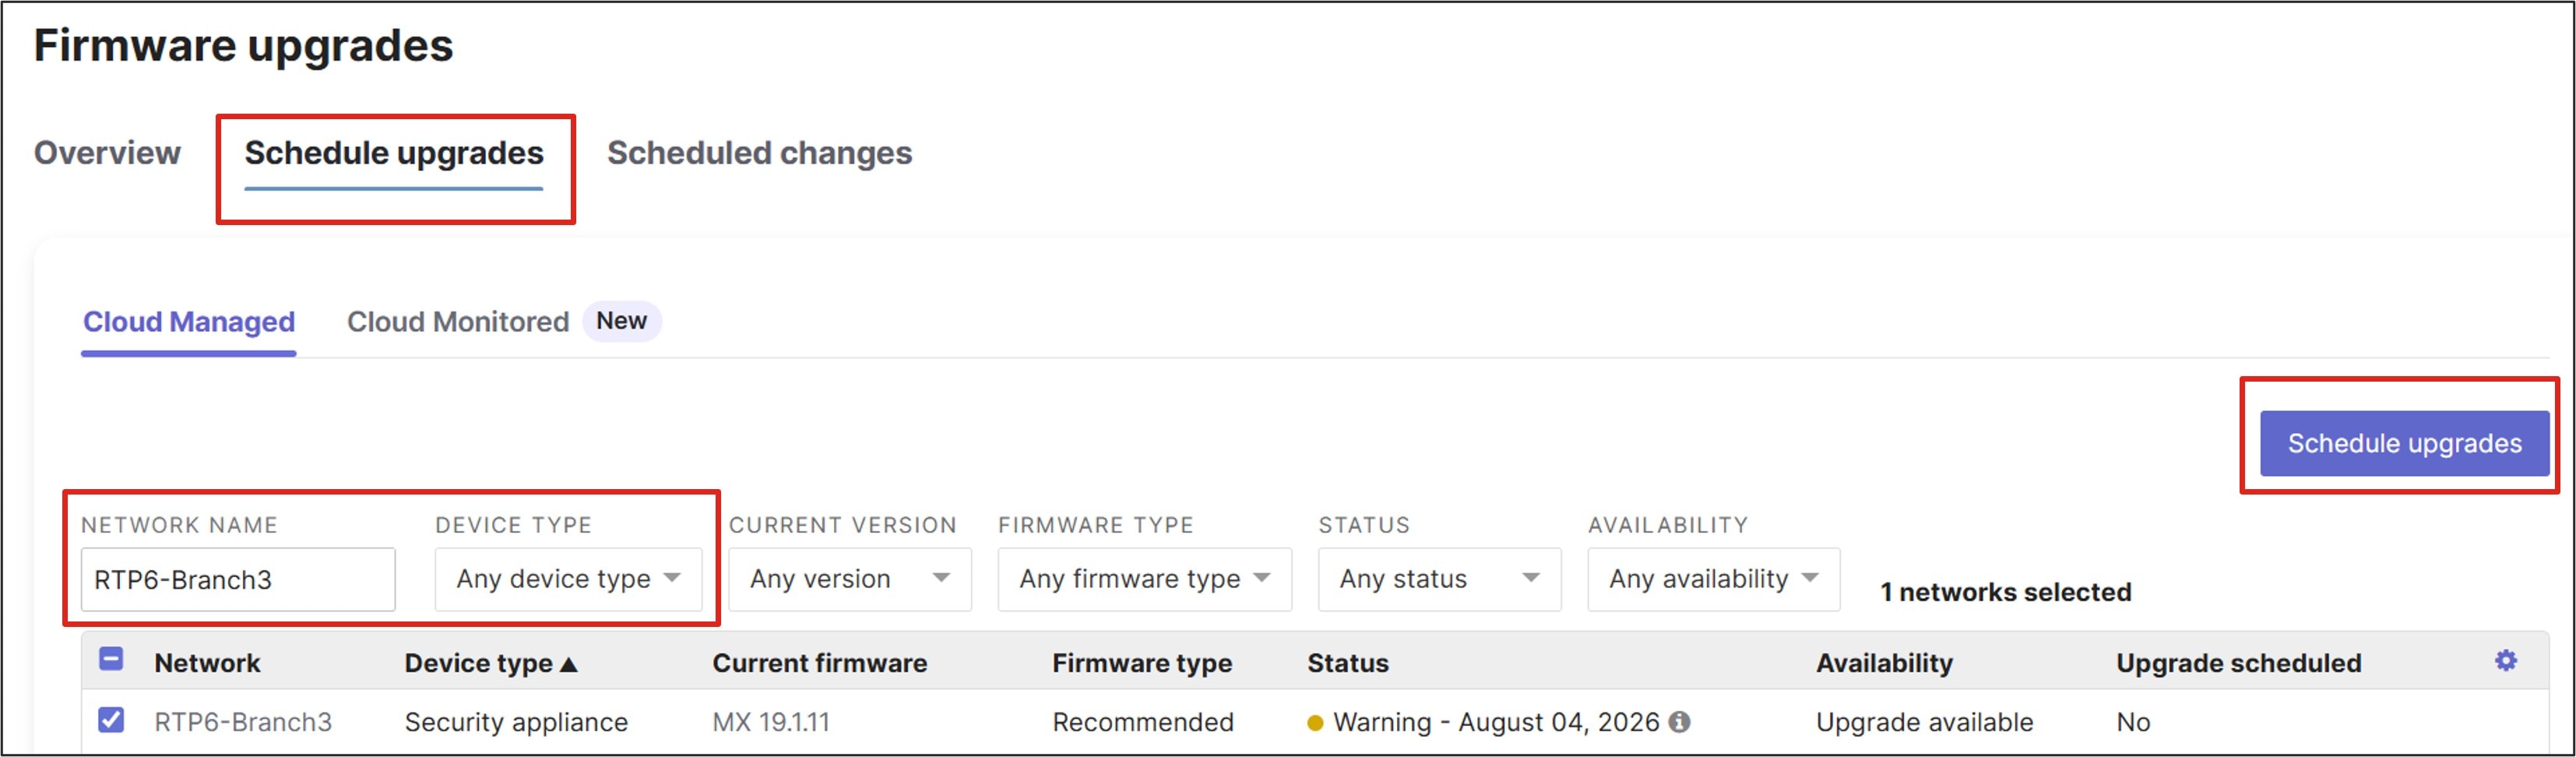Switch to the Overview tab

(x=107, y=153)
